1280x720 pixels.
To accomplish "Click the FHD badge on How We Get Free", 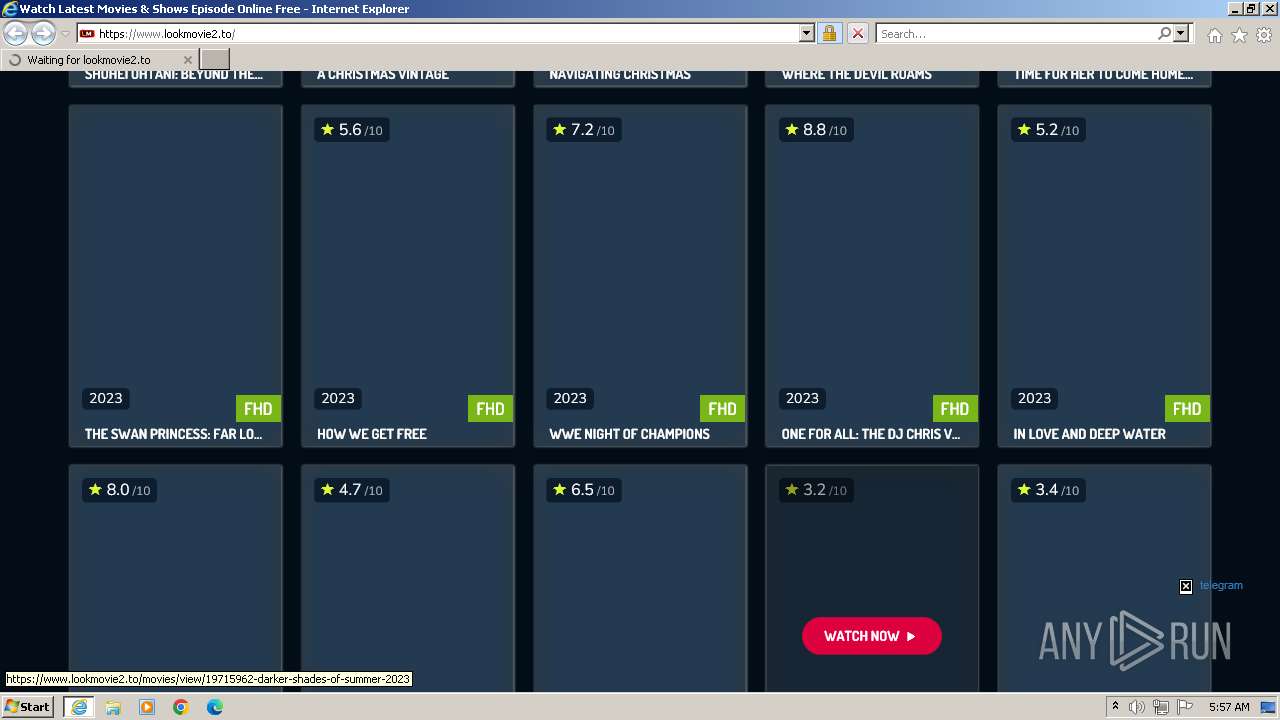I will pos(490,408).
